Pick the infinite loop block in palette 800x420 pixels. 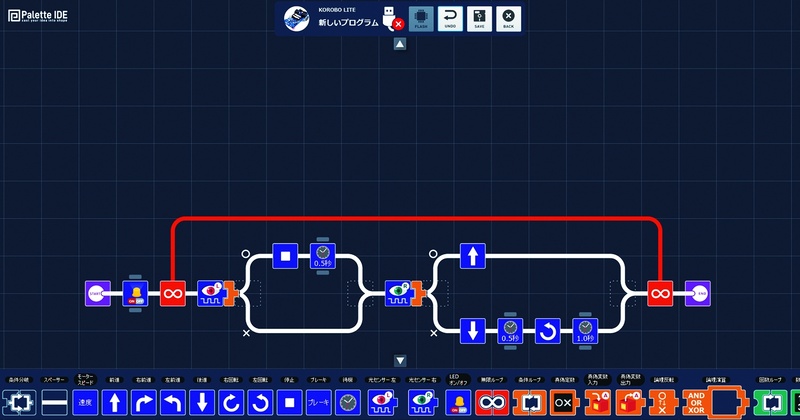point(492,402)
